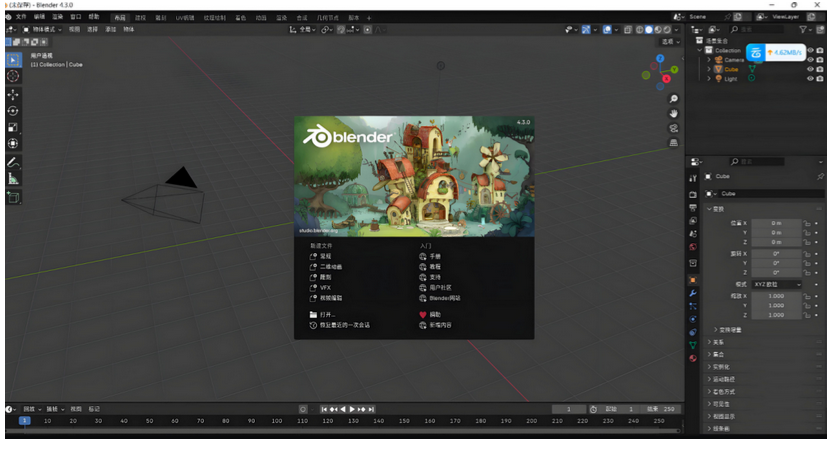Viewport: 835px width, 466px height.
Task: Toggle proportional editing in header
Action: (367, 30)
